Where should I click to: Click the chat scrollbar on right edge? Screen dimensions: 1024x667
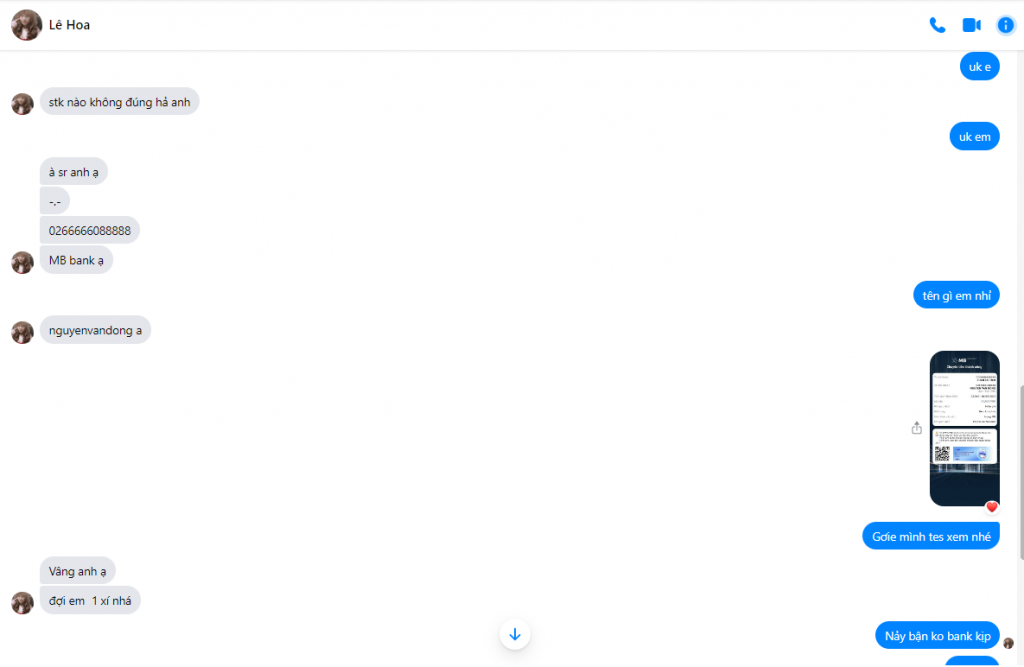[x=1020, y=470]
